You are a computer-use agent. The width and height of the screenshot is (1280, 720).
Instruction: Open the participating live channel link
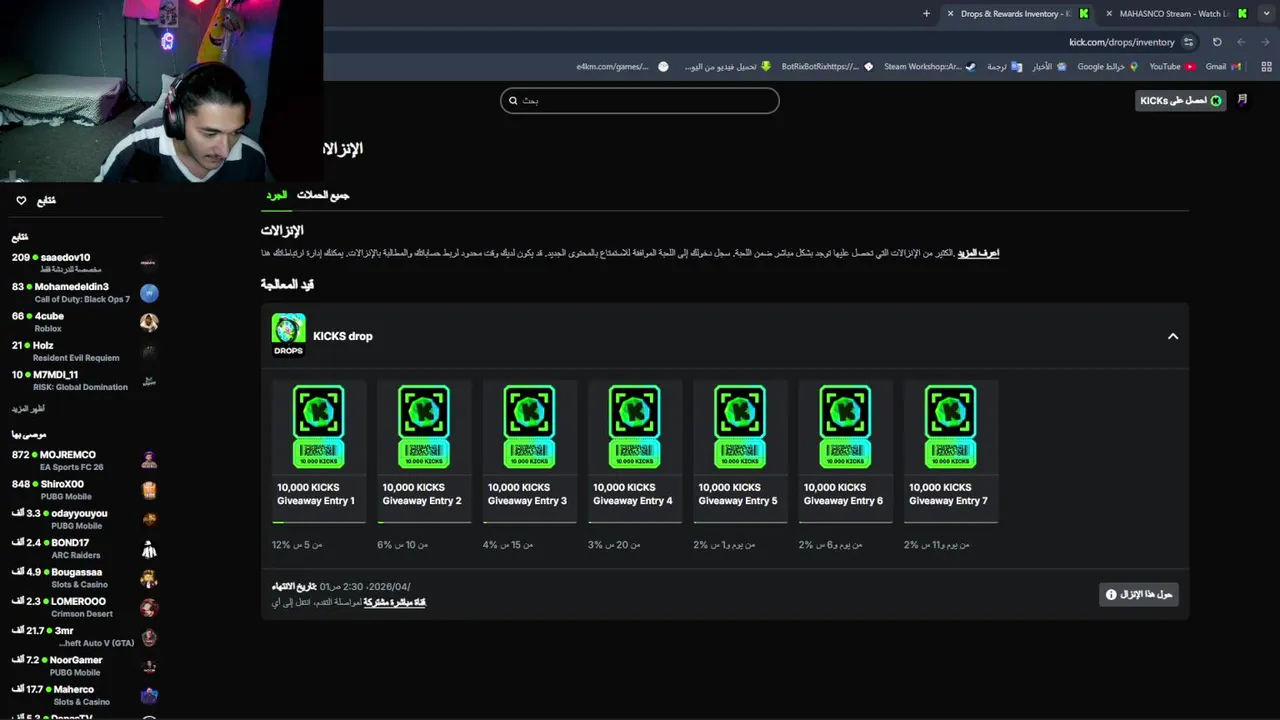click(394, 602)
